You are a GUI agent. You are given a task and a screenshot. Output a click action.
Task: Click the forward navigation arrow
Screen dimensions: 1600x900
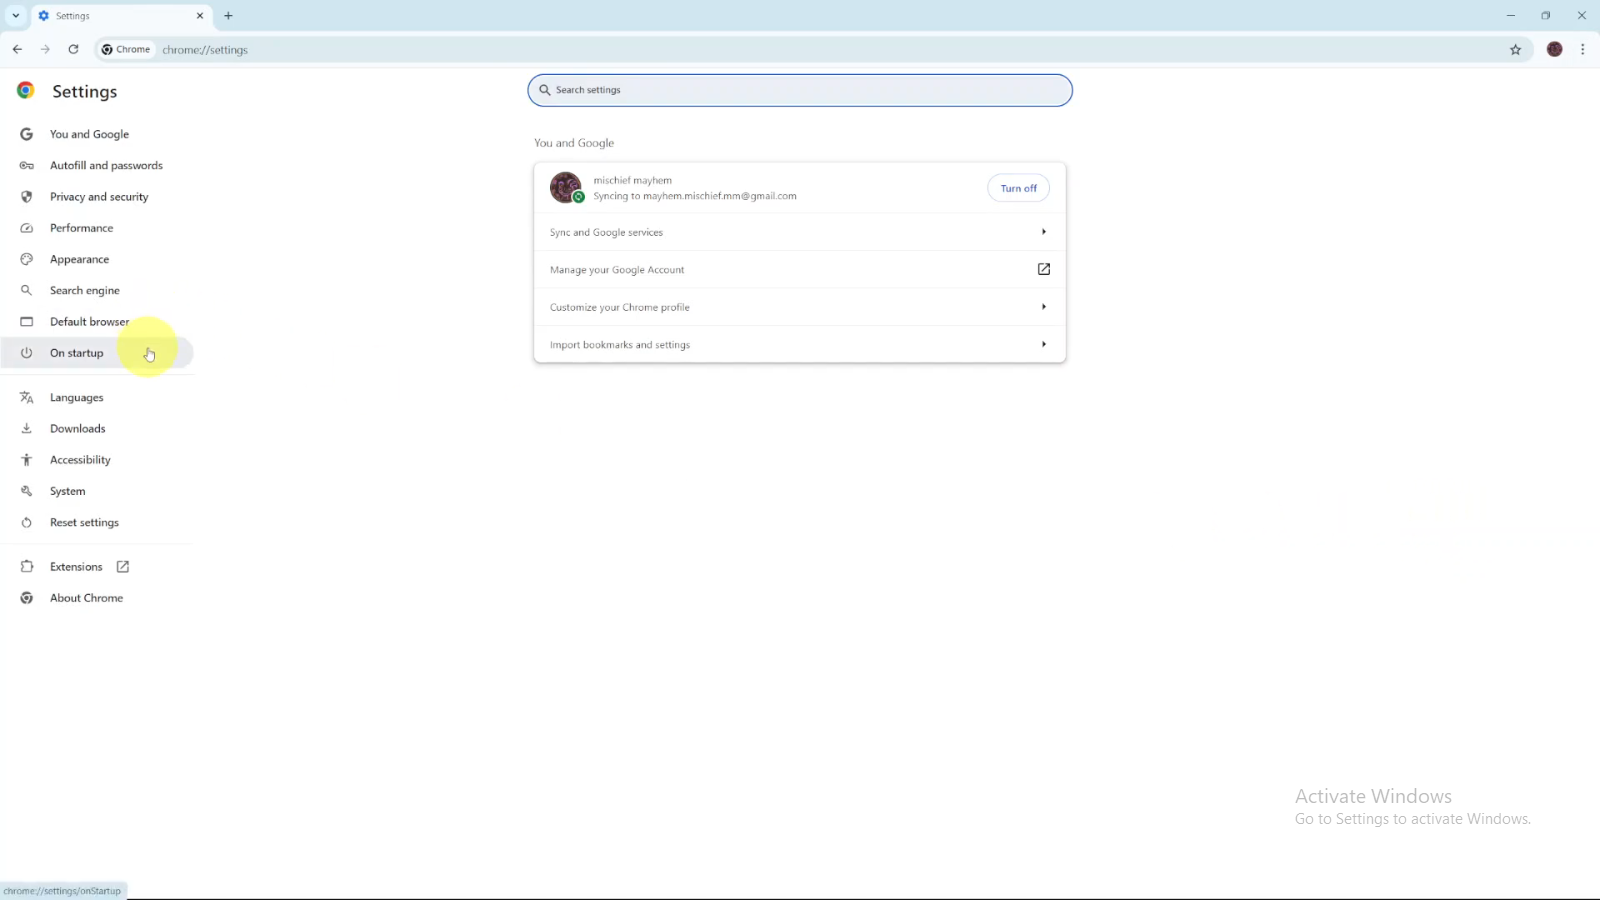45,49
